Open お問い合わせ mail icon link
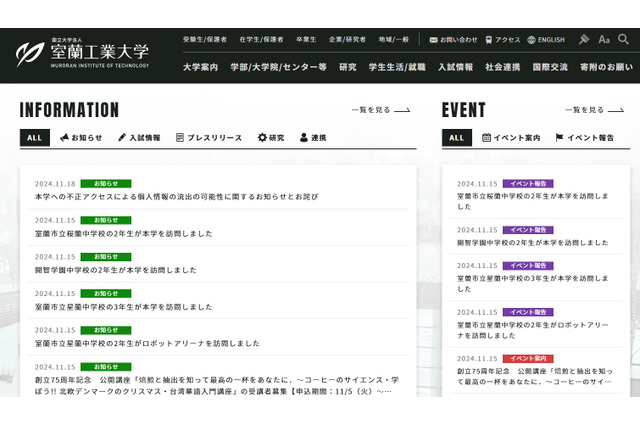Screen dimensions: 640x426 454,40
